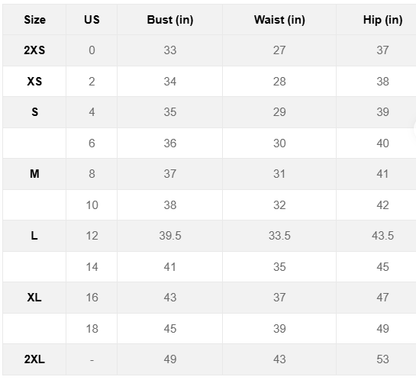The width and height of the screenshot is (416, 380).
Task: Click the 43.5 hip measurement cell
Action: pyautogui.click(x=383, y=236)
